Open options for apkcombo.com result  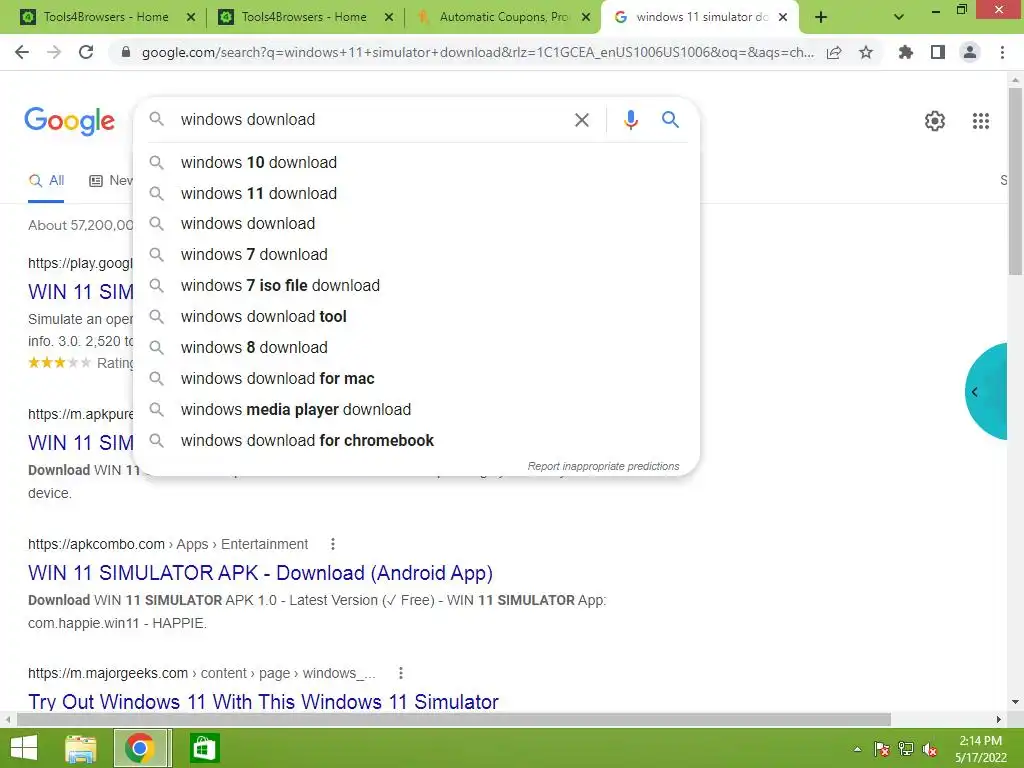click(x=332, y=544)
